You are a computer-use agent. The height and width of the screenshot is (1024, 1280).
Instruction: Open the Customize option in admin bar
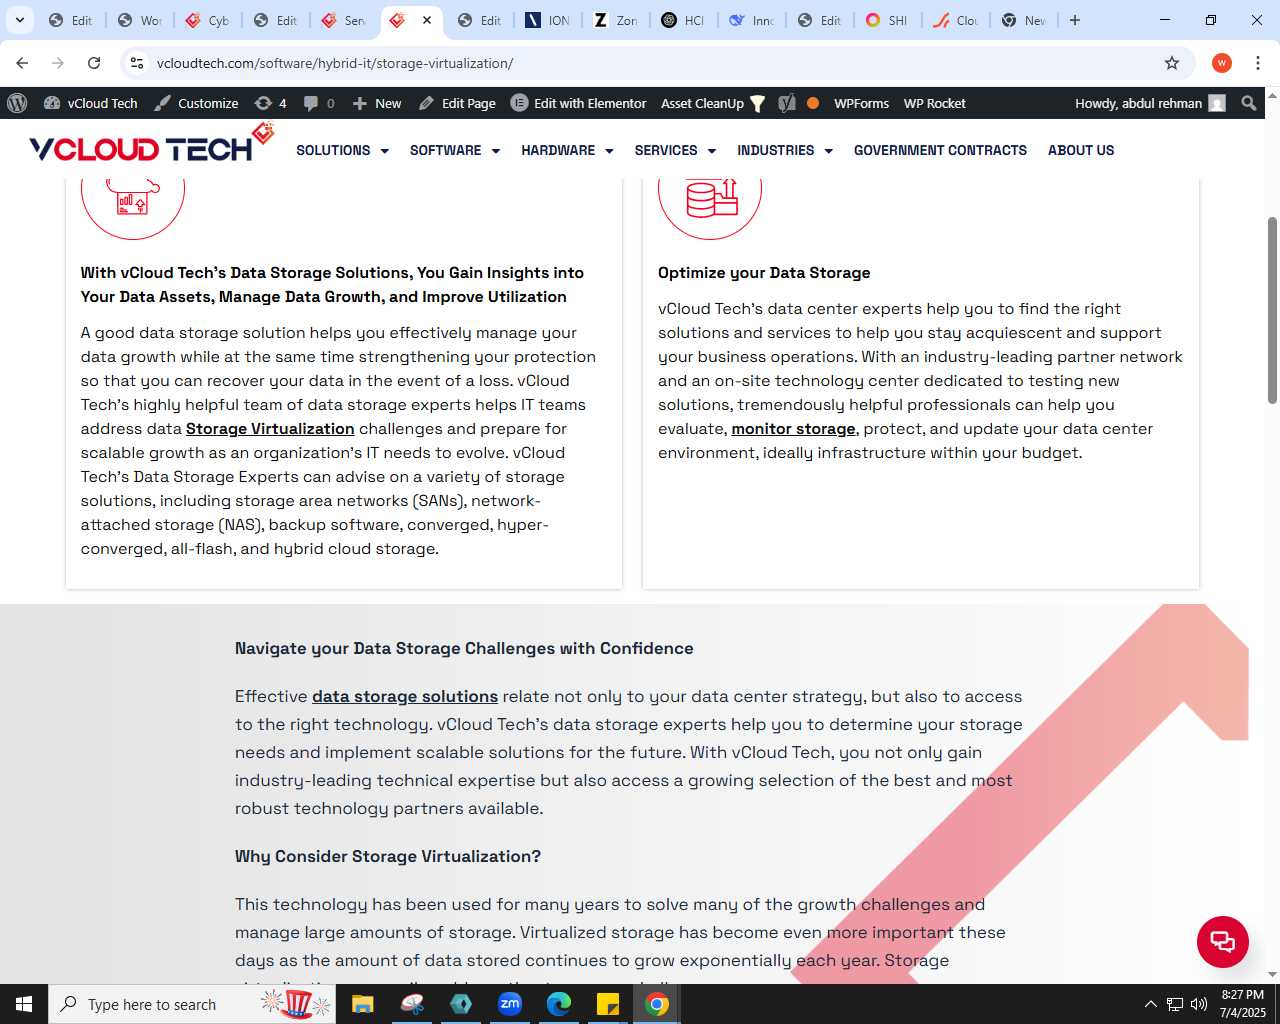coord(197,103)
